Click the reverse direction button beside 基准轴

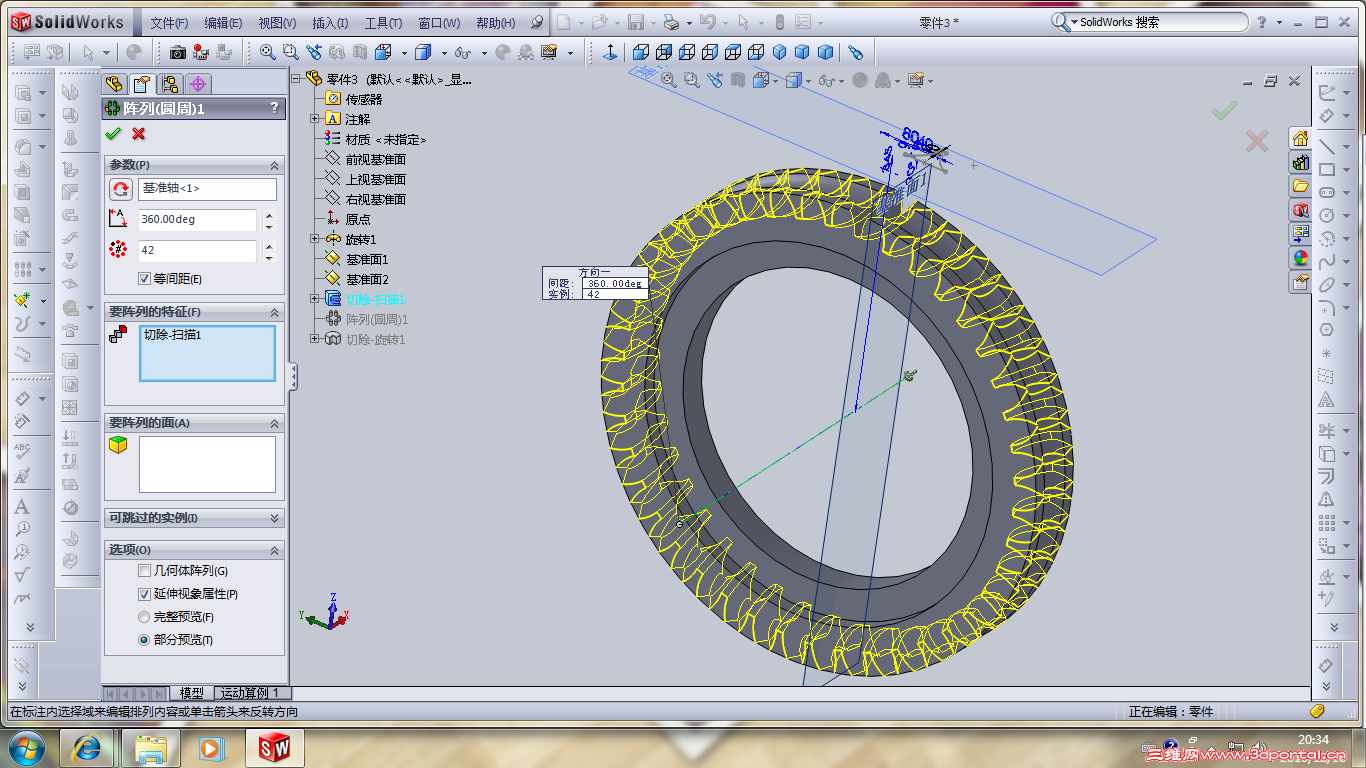(120, 189)
